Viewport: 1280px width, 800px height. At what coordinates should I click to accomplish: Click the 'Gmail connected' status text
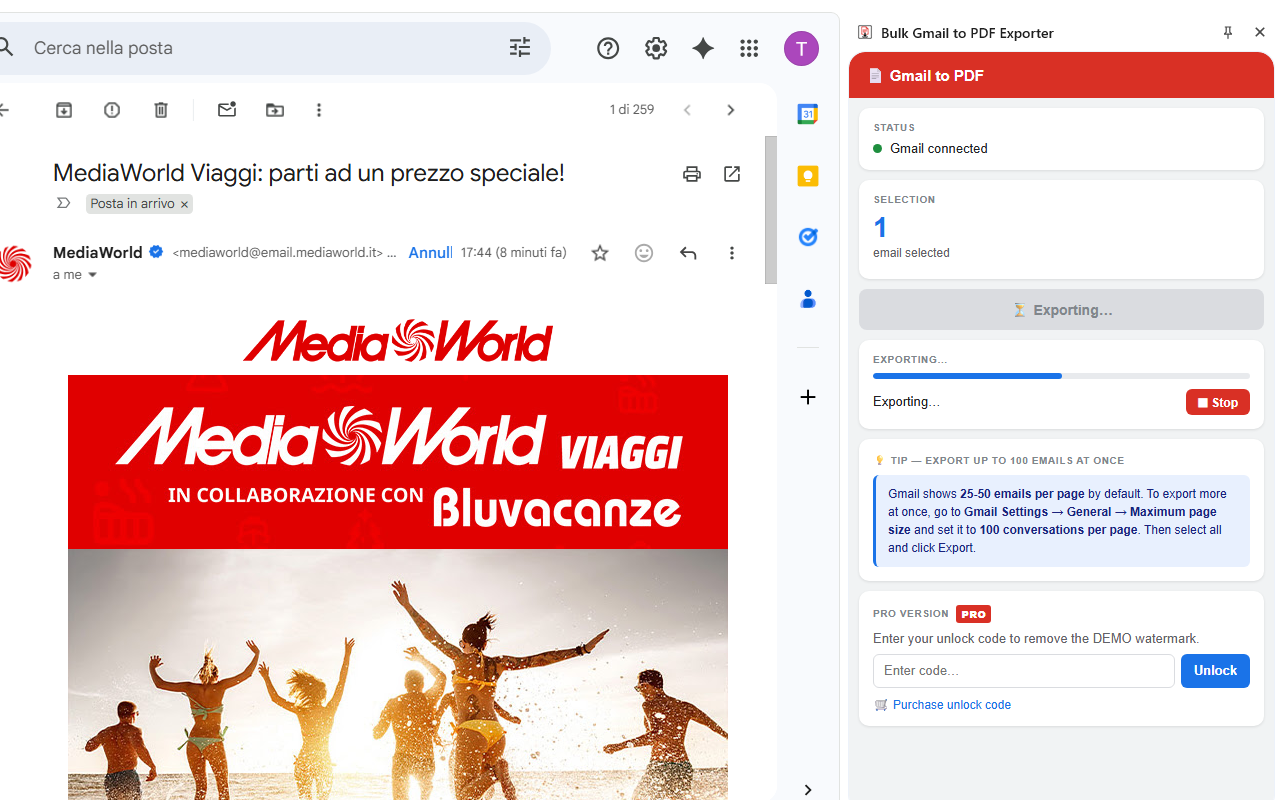[x=938, y=149]
